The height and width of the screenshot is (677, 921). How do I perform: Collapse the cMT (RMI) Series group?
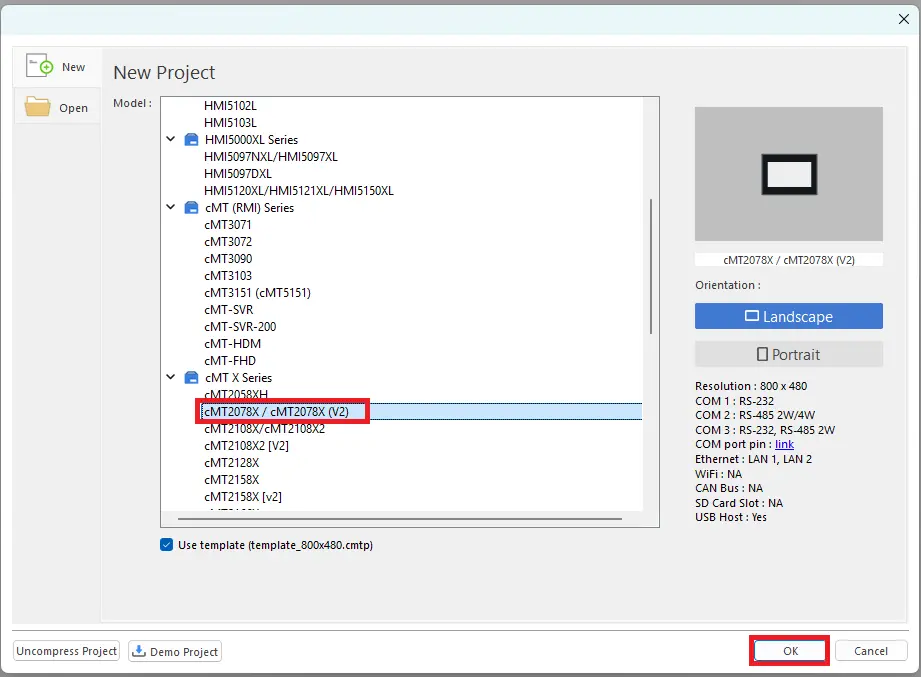[170, 207]
